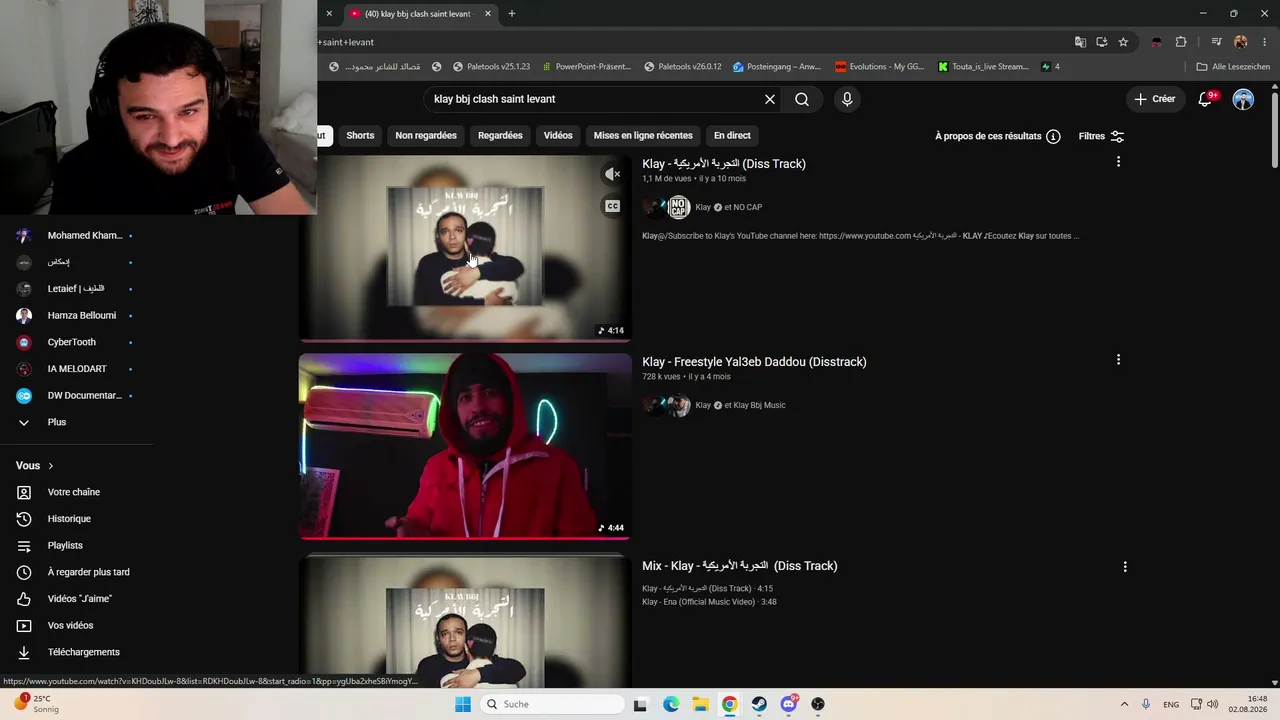This screenshot has width=1280, height=720.
Task: Select the Mises en ligne récentes chip
Action: [x=643, y=136]
